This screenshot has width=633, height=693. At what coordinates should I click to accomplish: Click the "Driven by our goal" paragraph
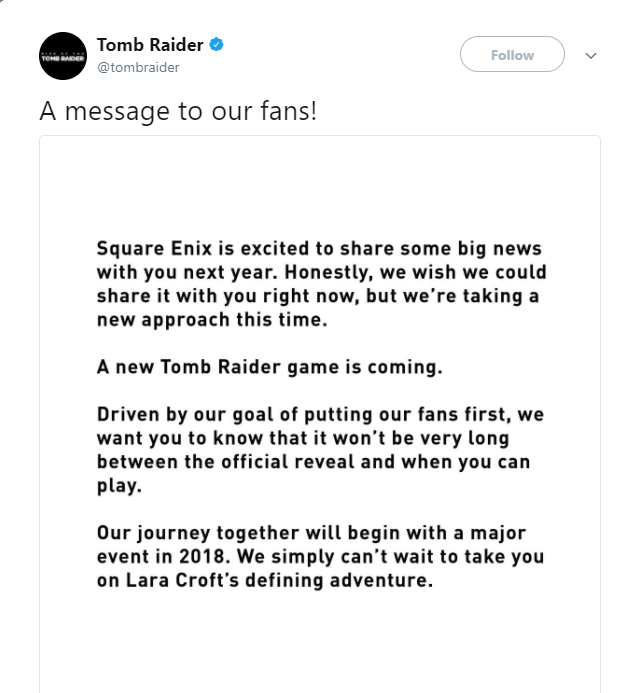point(320,449)
